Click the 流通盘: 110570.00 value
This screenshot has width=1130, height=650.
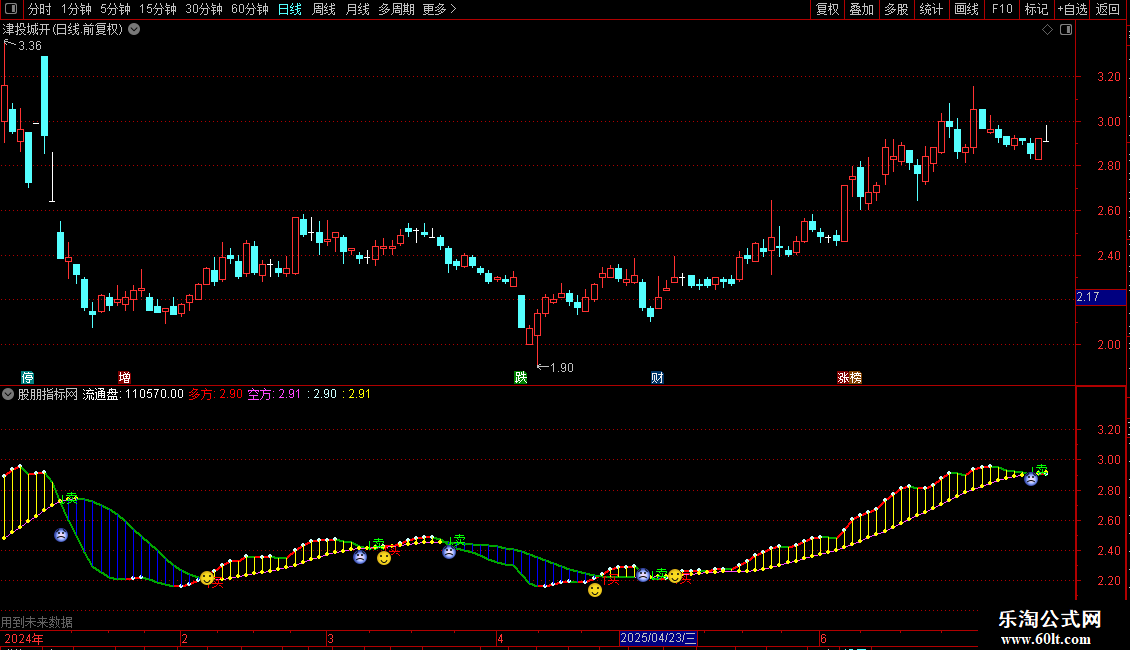click(x=133, y=394)
